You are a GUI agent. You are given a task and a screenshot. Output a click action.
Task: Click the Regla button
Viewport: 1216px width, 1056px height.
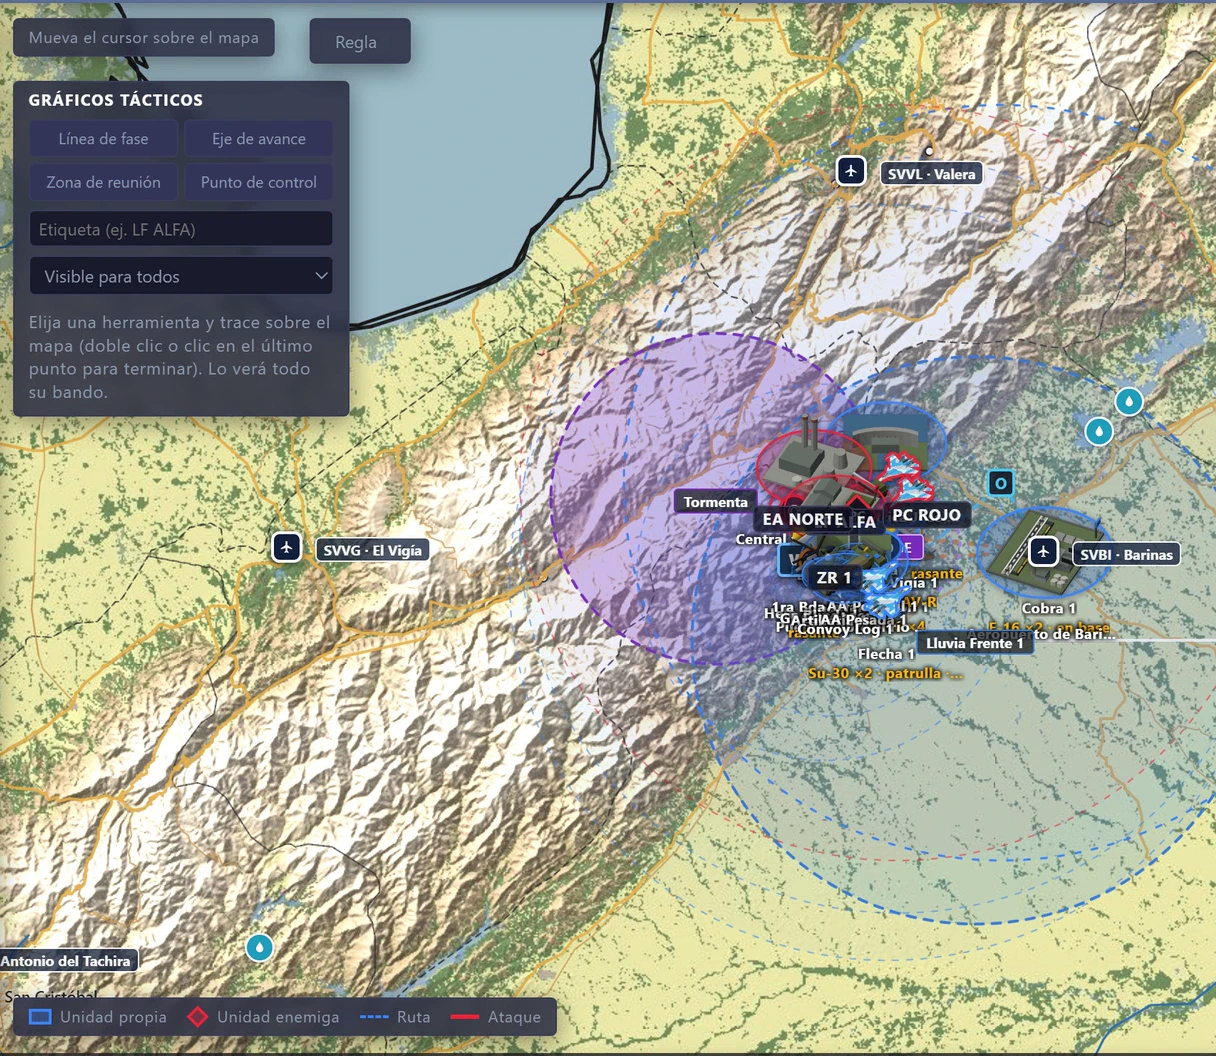click(360, 41)
